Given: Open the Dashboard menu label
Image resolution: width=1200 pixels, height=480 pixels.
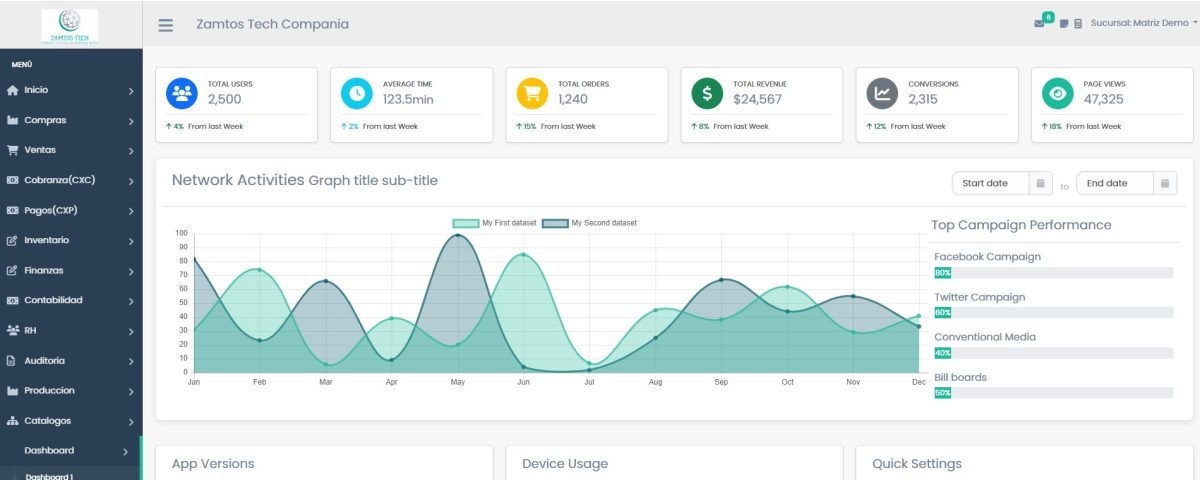Looking at the screenshot, I should pyautogui.click(x=49, y=450).
